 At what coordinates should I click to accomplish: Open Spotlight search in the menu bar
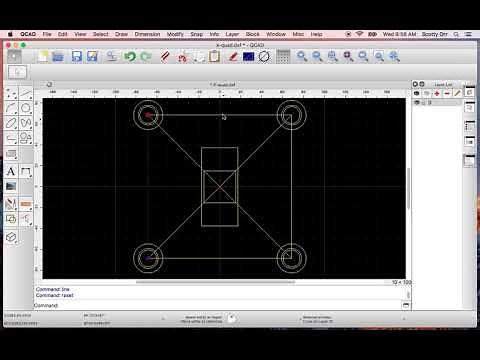coord(456,34)
